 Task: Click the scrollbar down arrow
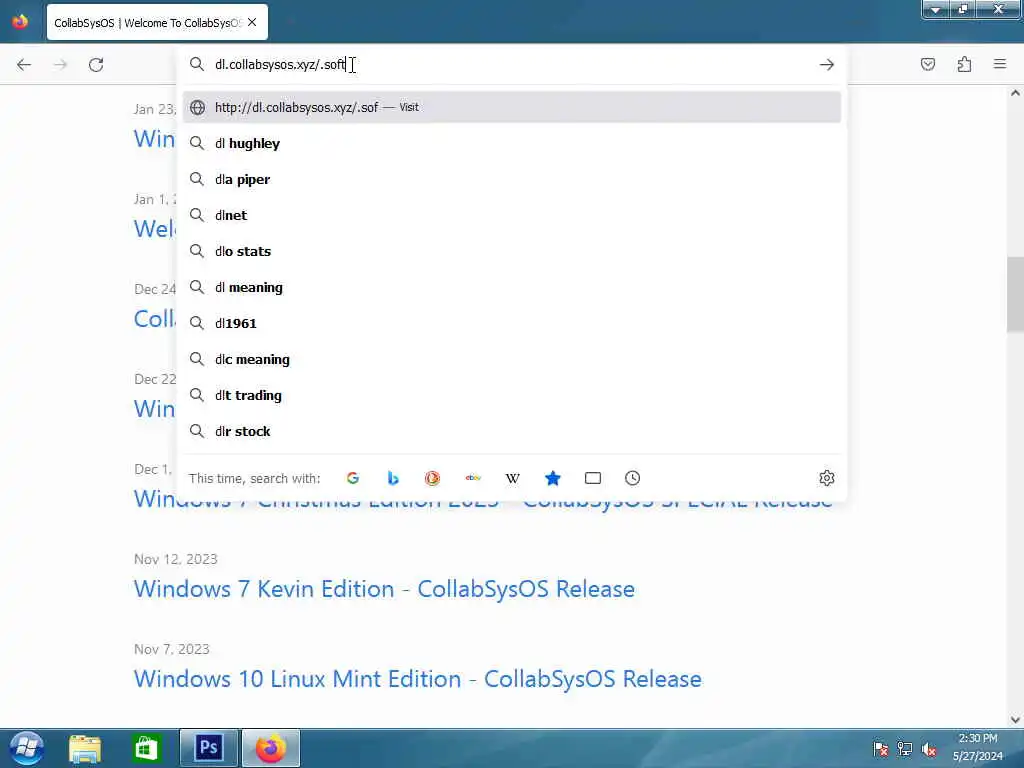click(x=1015, y=720)
